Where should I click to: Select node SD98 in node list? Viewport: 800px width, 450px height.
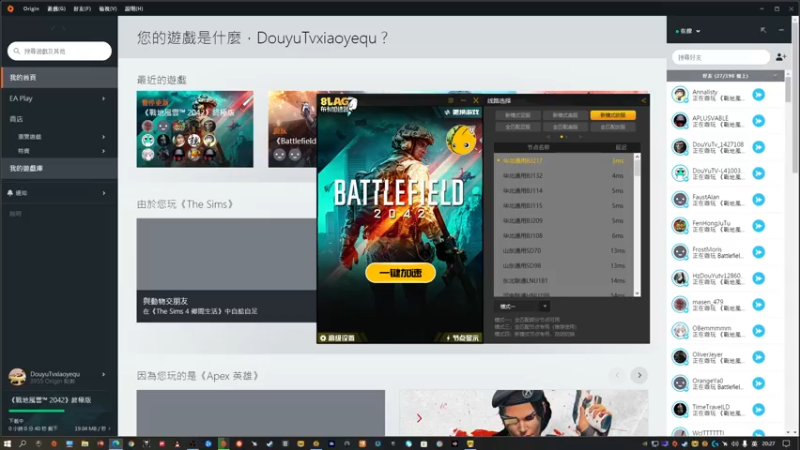(564, 265)
